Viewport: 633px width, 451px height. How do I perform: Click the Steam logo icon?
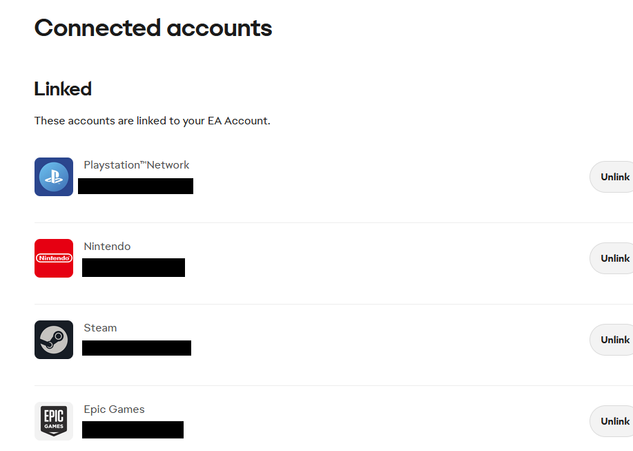coord(54,340)
